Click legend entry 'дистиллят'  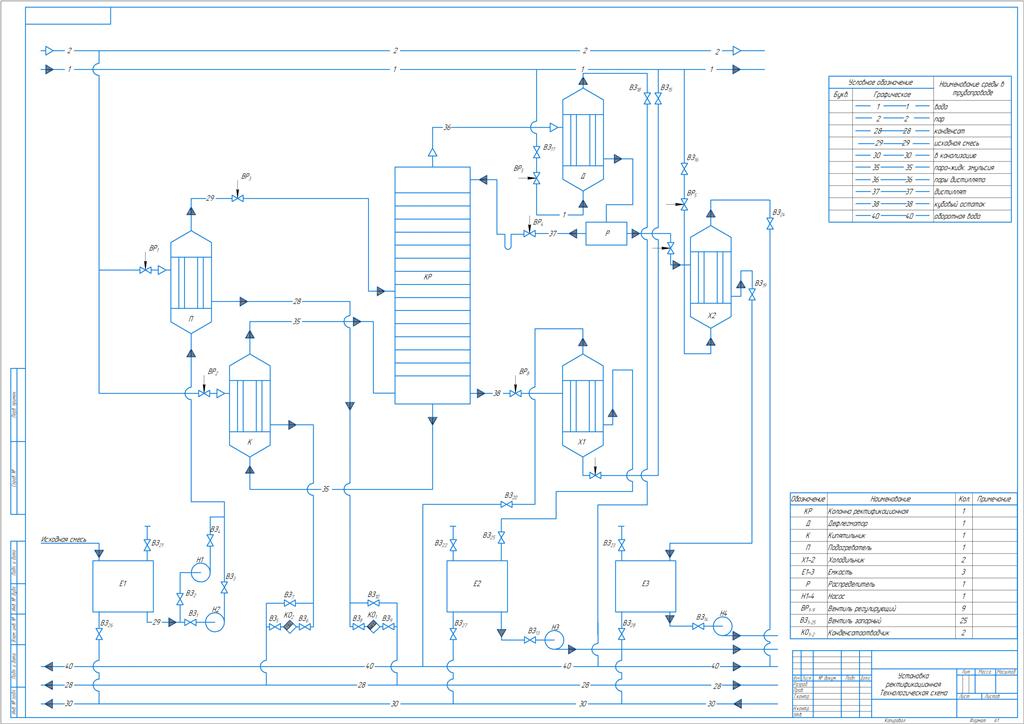(x=951, y=192)
